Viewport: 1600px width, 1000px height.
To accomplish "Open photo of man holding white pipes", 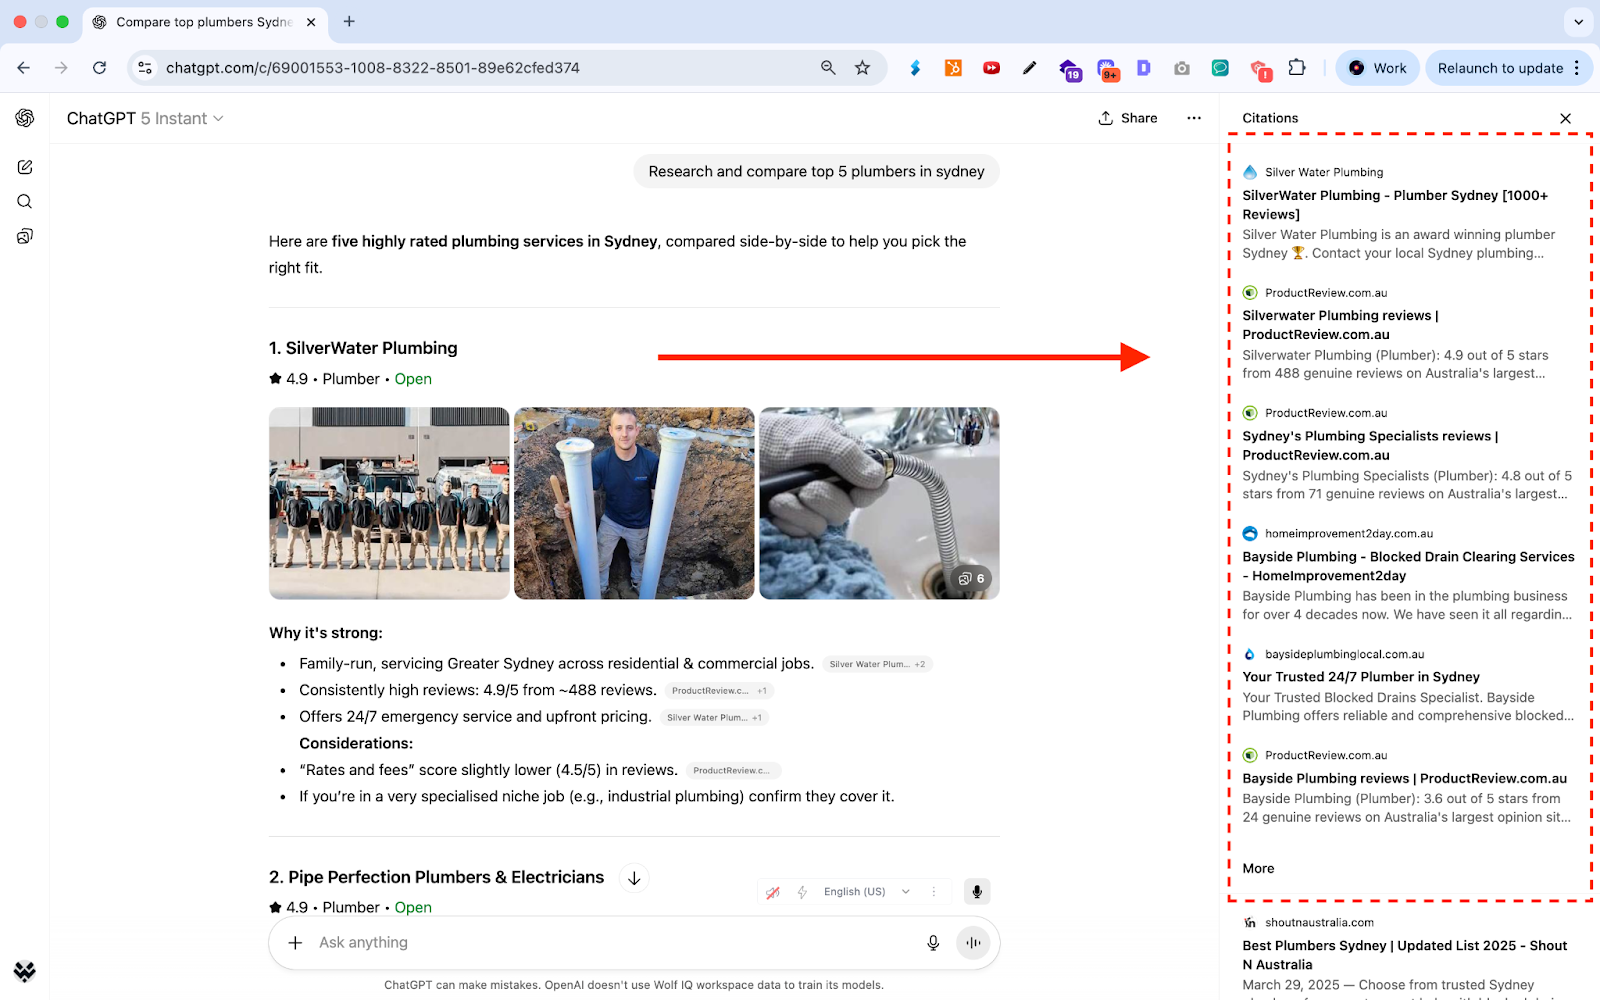I will [634, 503].
